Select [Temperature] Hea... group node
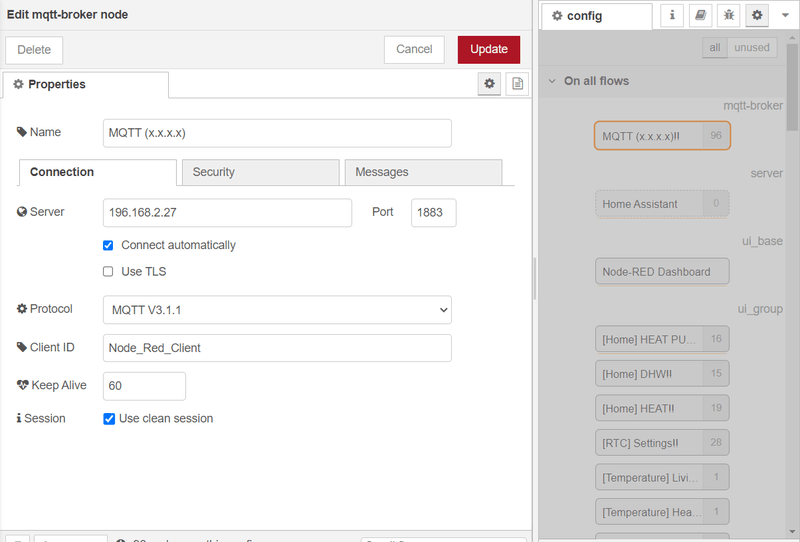Image resolution: width=800 pixels, height=542 pixels. [x=662, y=512]
